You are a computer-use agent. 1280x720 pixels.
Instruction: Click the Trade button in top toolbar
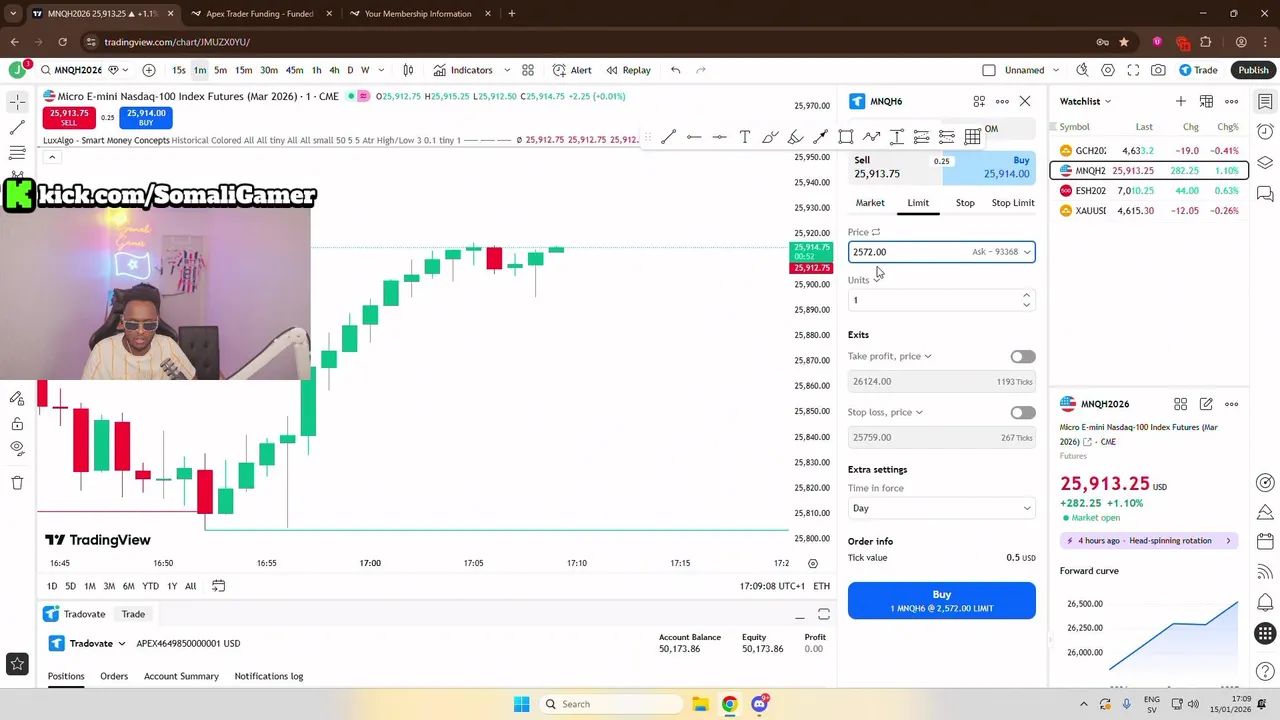click(x=1198, y=70)
